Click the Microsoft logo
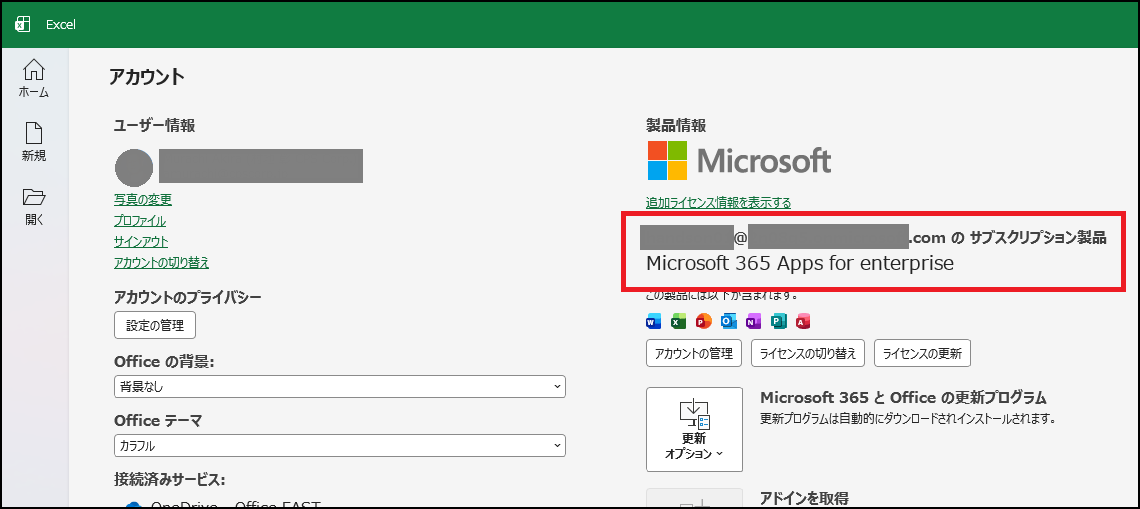The width and height of the screenshot is (1140, 509). point(739,160)
